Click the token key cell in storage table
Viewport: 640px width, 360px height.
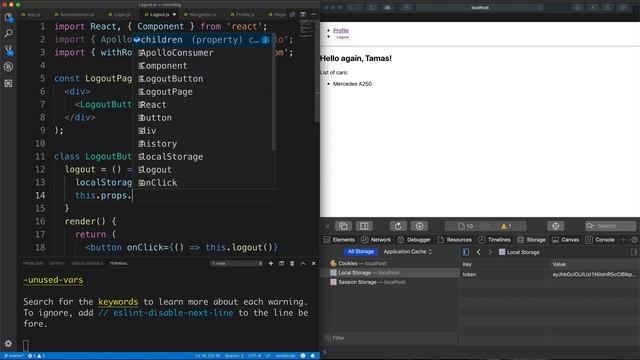click(x=504, y=274)
